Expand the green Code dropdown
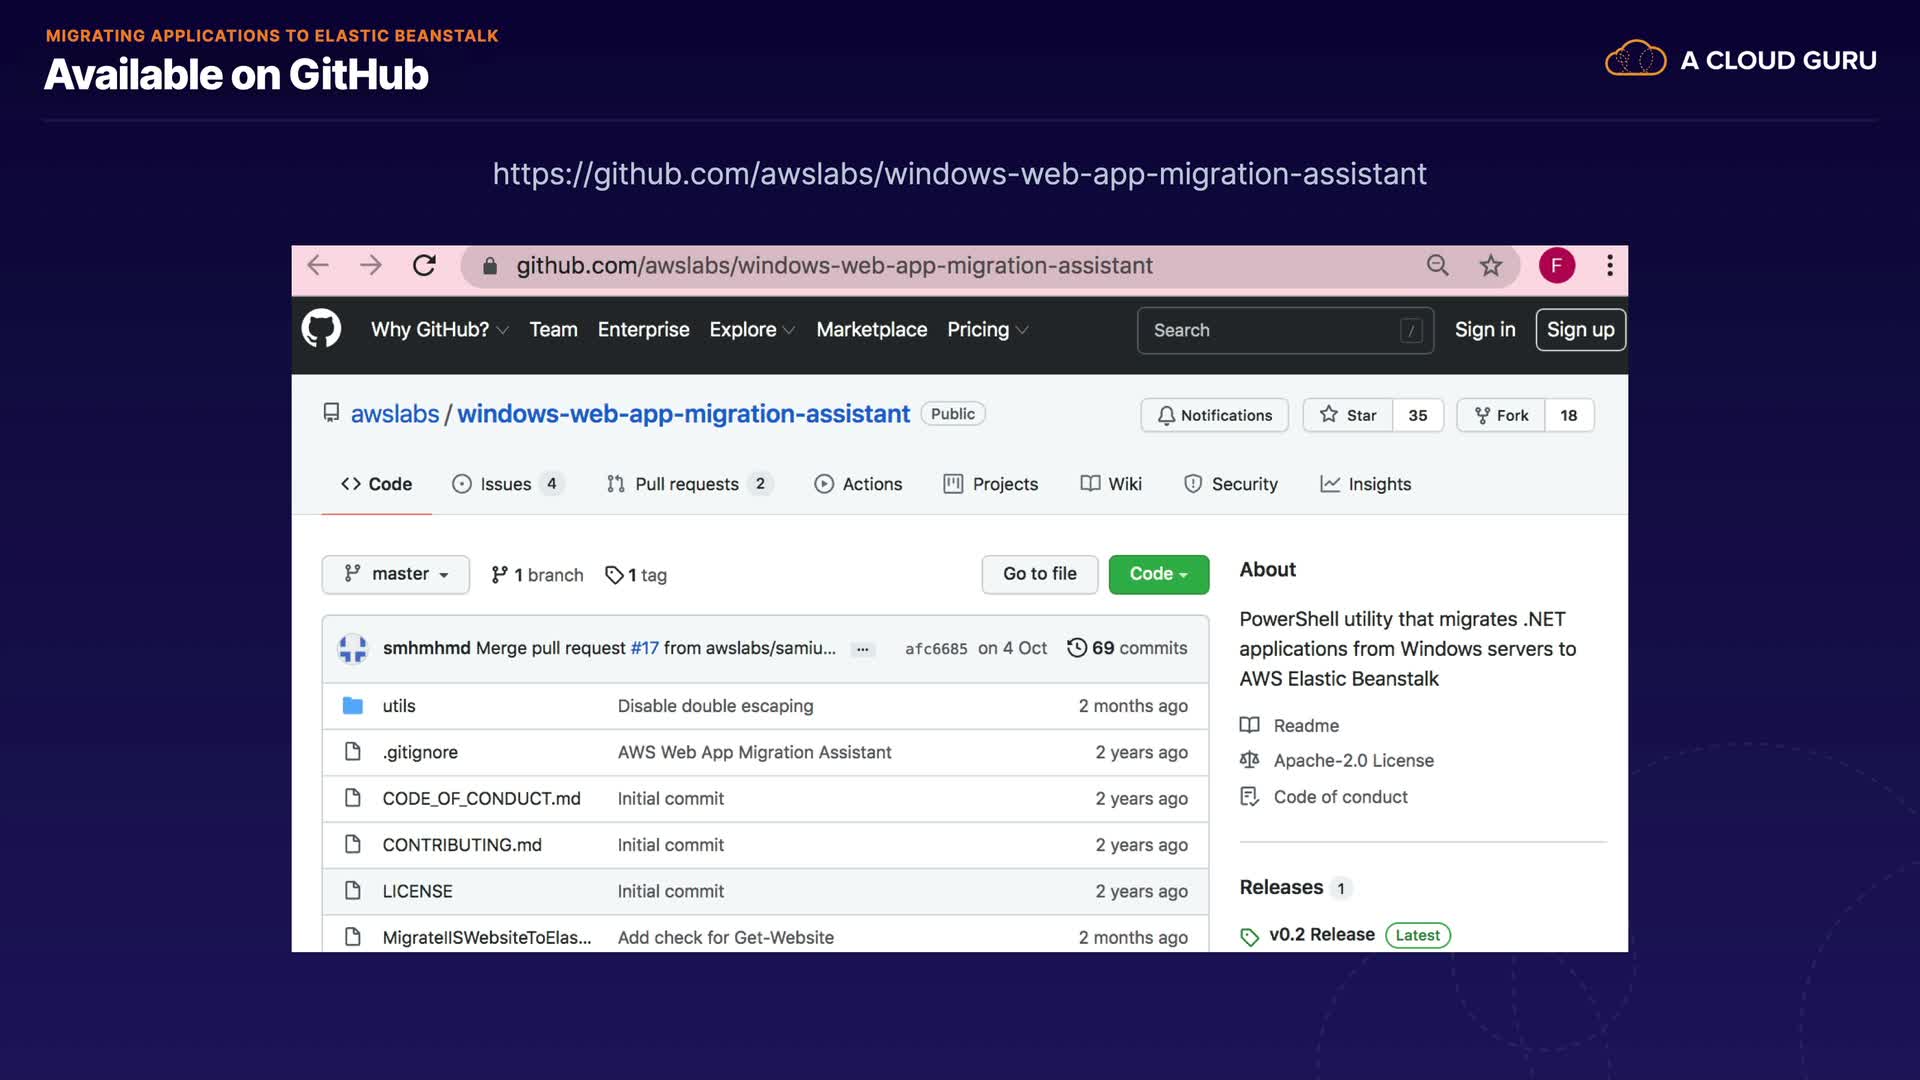Viewport: 1920px width, 1080px height. tap(1158, 574)
